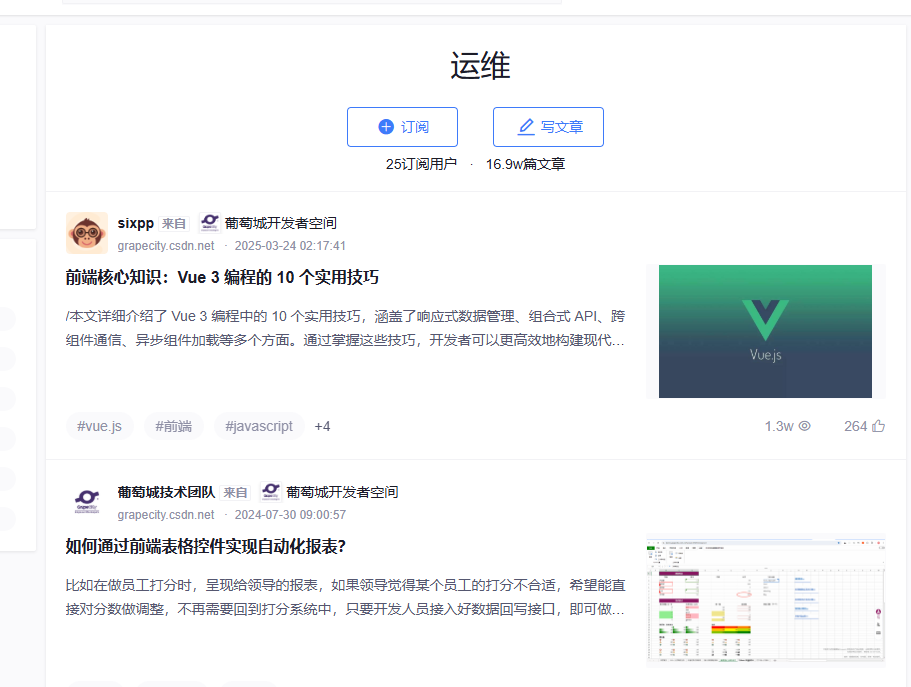This screenshot has width=911, height=687.
Task: Open article 前端核心知识：Vue 3 编程的 10 个实用技巧
Action: tap(222, 277)
